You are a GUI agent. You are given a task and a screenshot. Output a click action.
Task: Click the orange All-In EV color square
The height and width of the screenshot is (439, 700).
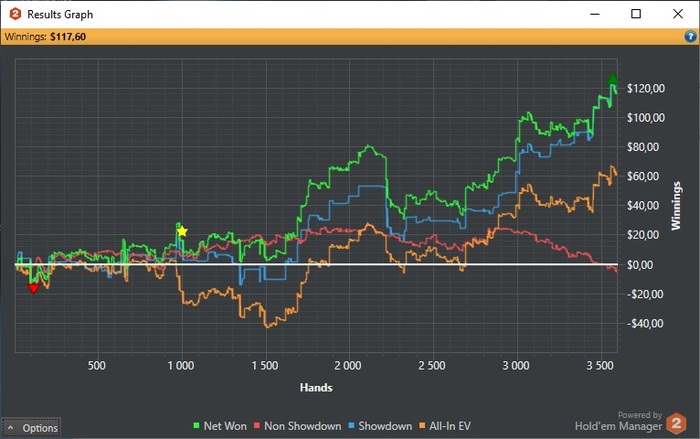pyautogui.click(x=422, y=426)
